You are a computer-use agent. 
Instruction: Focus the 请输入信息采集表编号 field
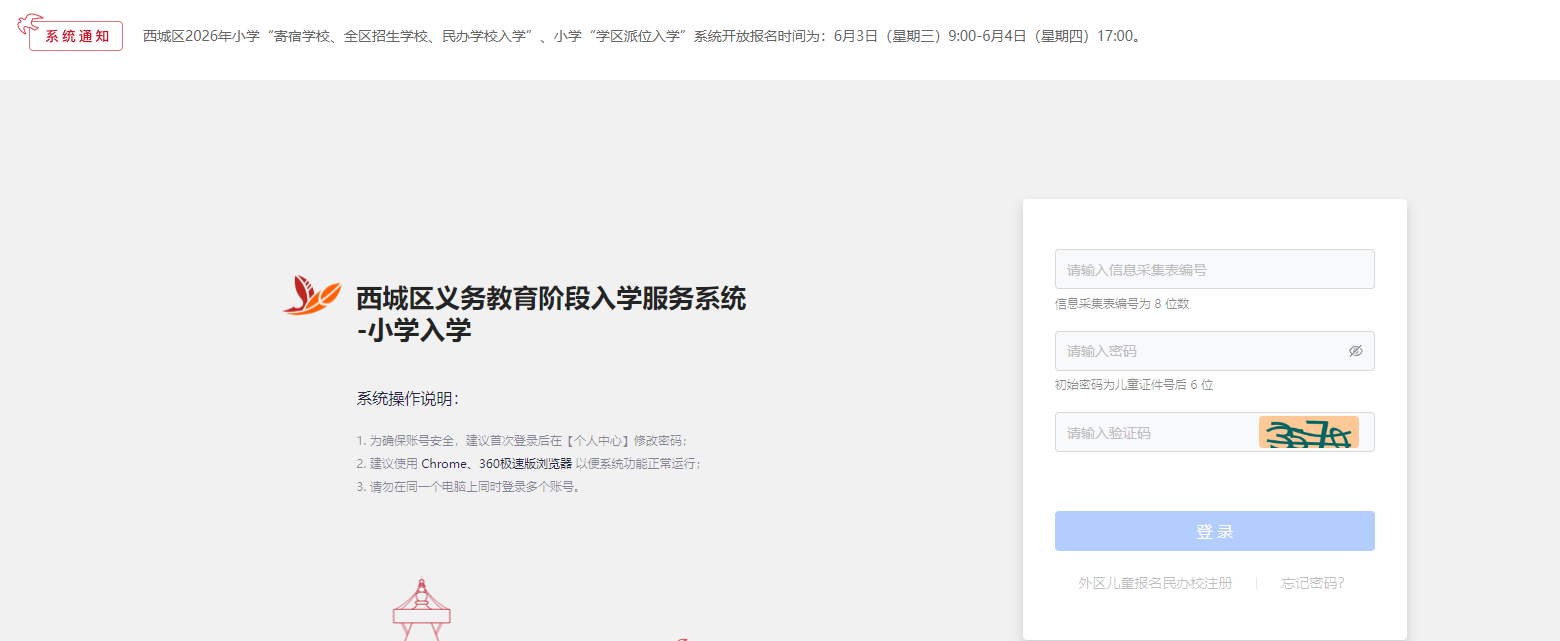[1214, 269]
